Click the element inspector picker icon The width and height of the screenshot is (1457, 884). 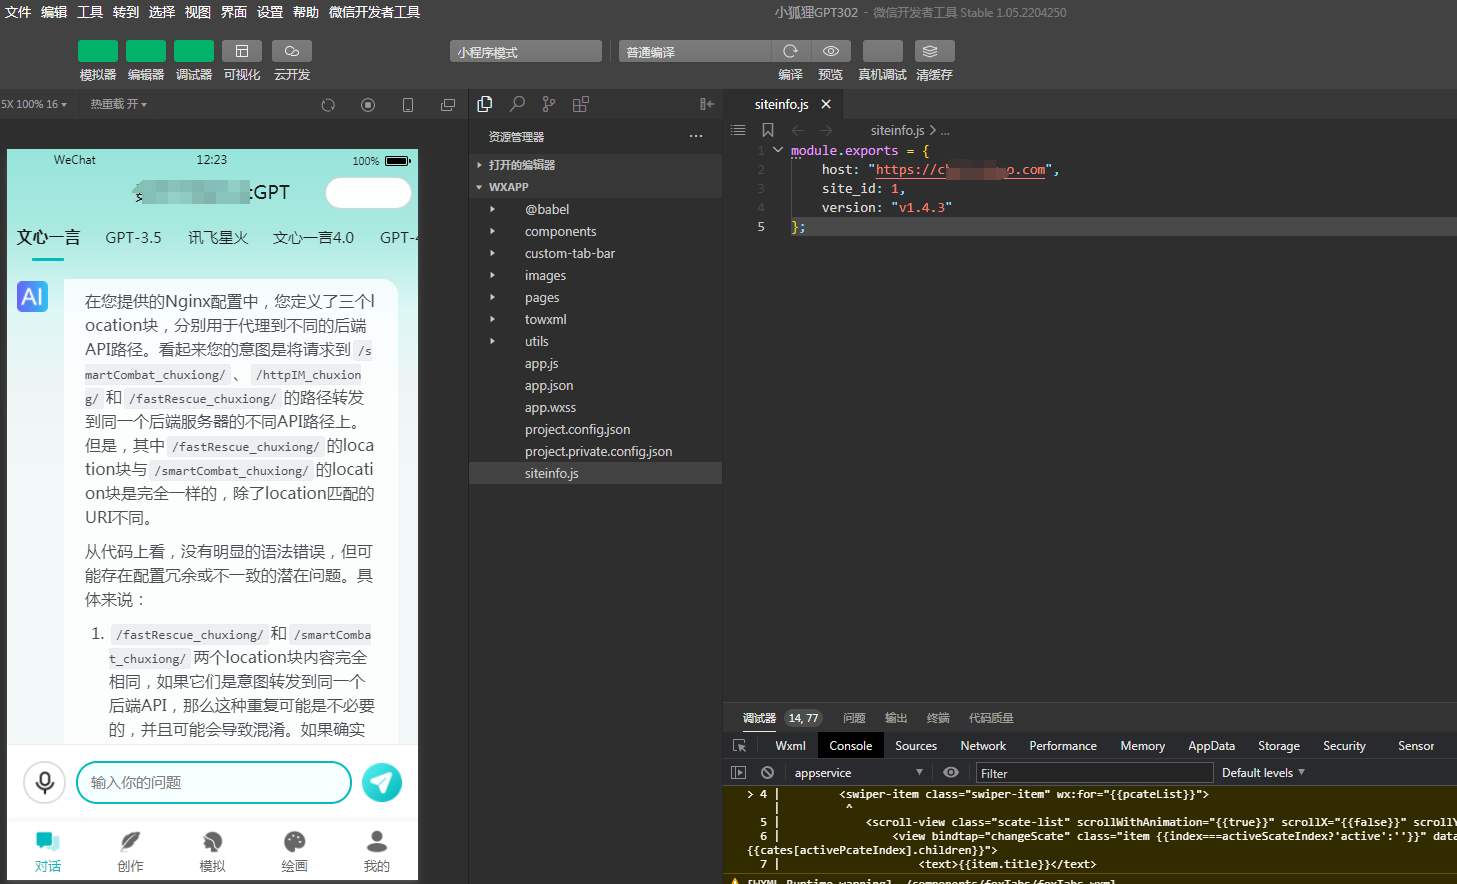tap(739, 746)
